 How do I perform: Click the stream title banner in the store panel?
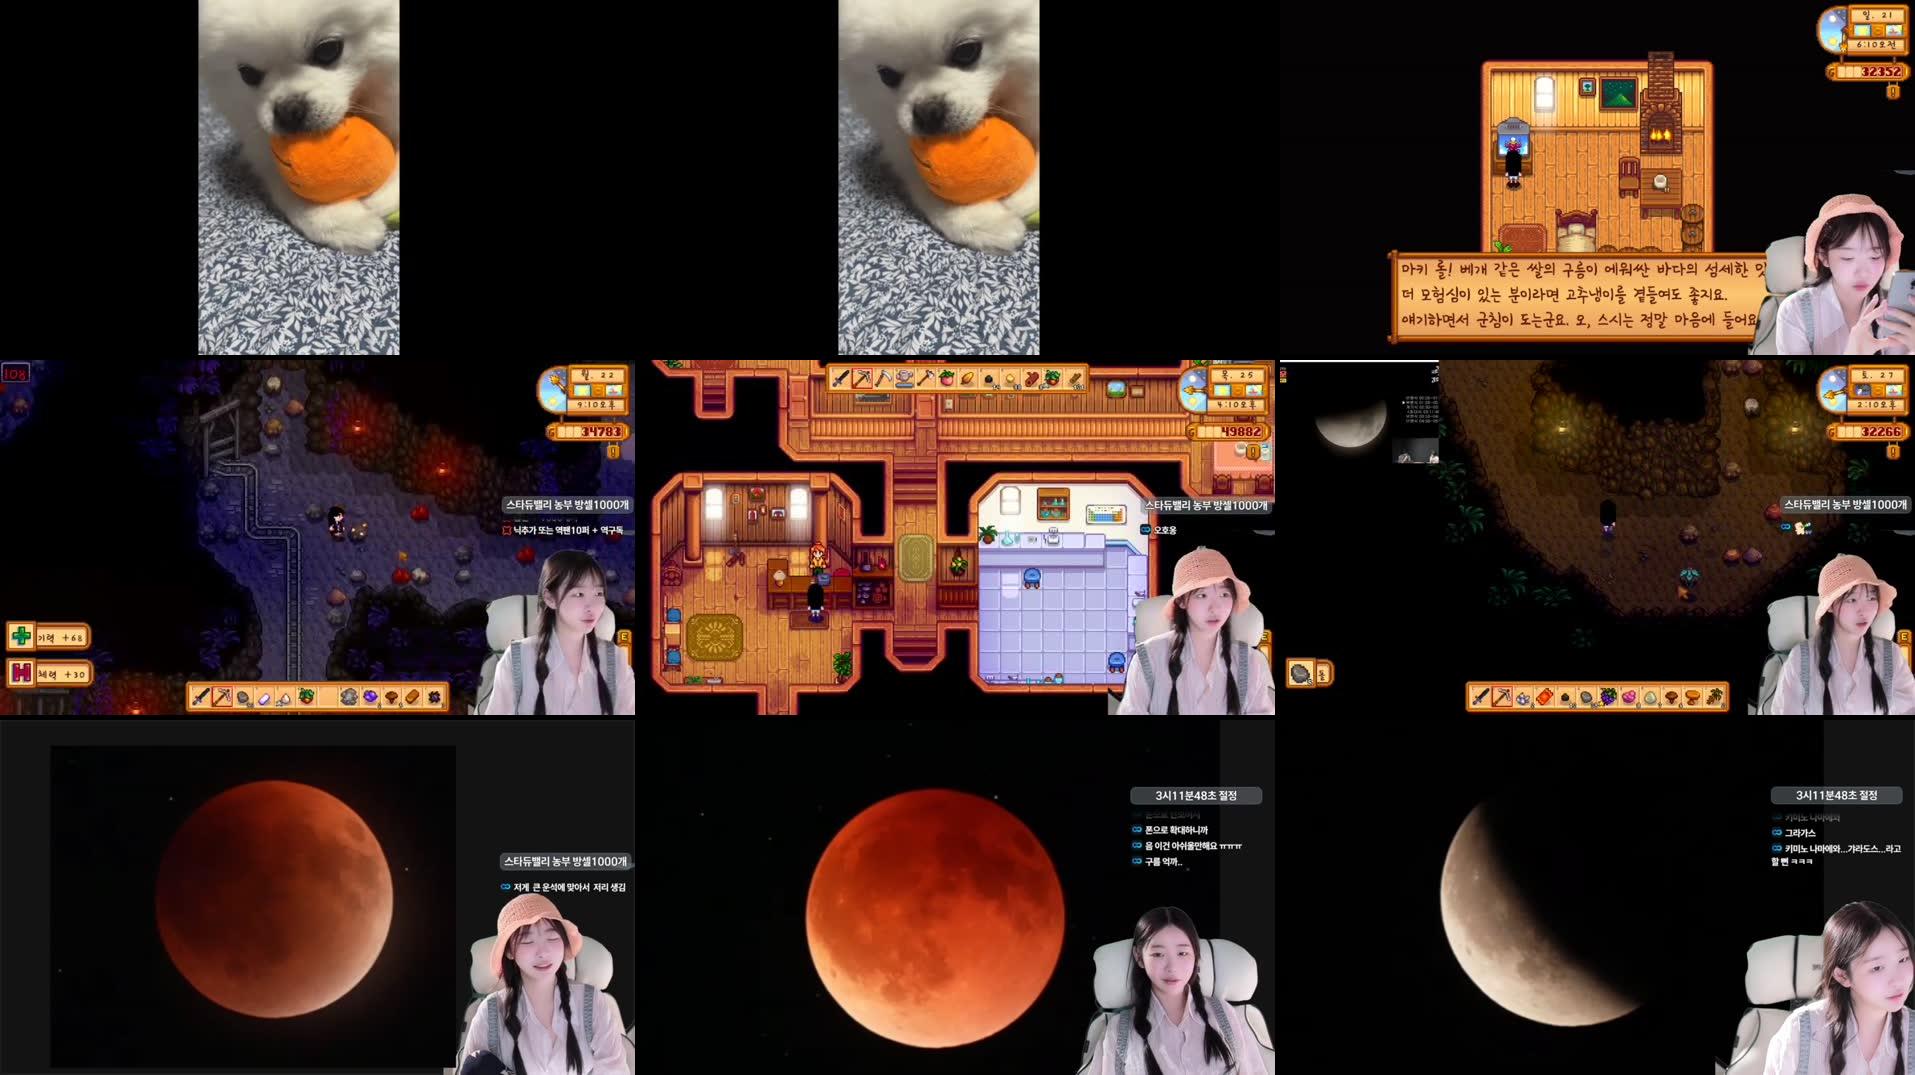click(1207, 505)
